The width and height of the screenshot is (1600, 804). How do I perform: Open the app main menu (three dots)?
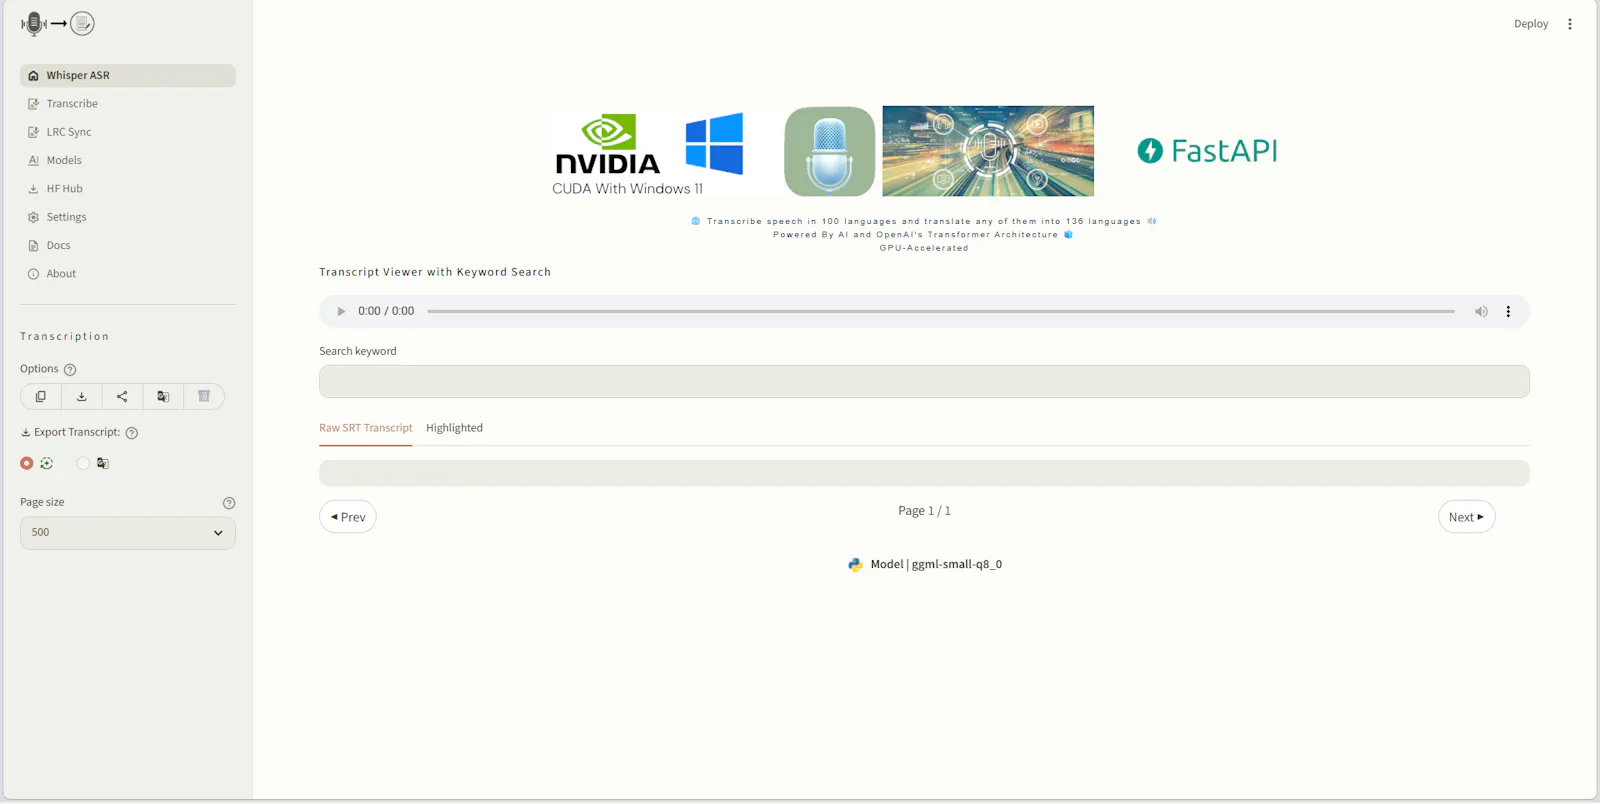tap(1570, 24)
